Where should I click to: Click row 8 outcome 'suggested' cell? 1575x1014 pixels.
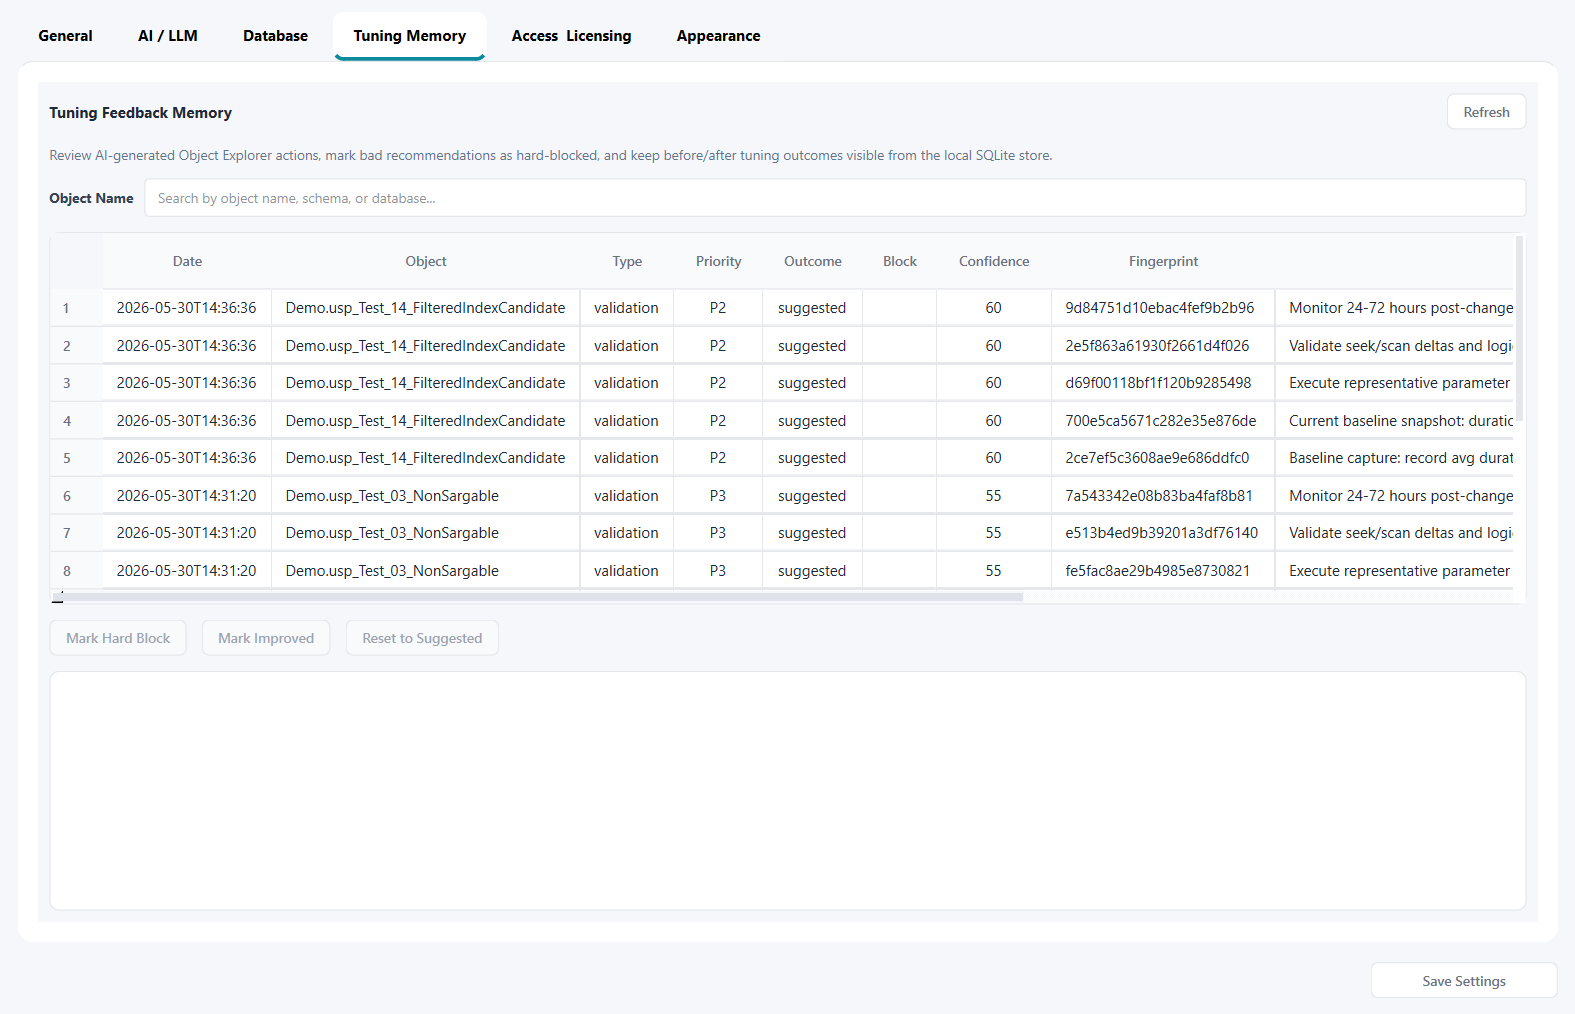[812, 571]
